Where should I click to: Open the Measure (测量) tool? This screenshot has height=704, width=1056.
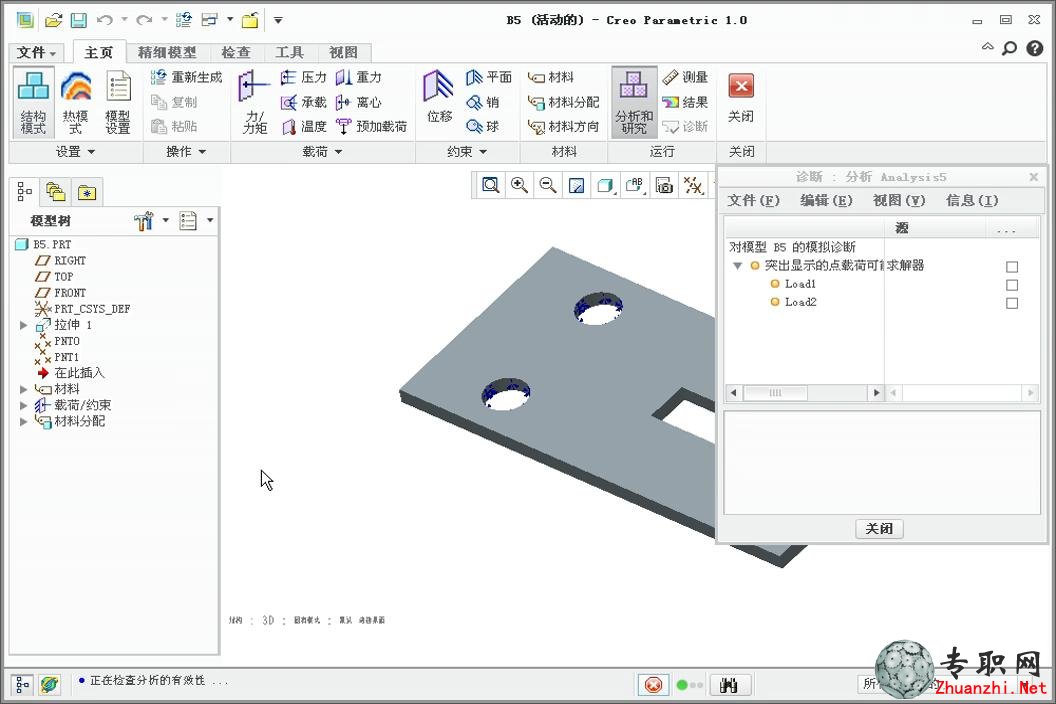(x=685, y=77)
